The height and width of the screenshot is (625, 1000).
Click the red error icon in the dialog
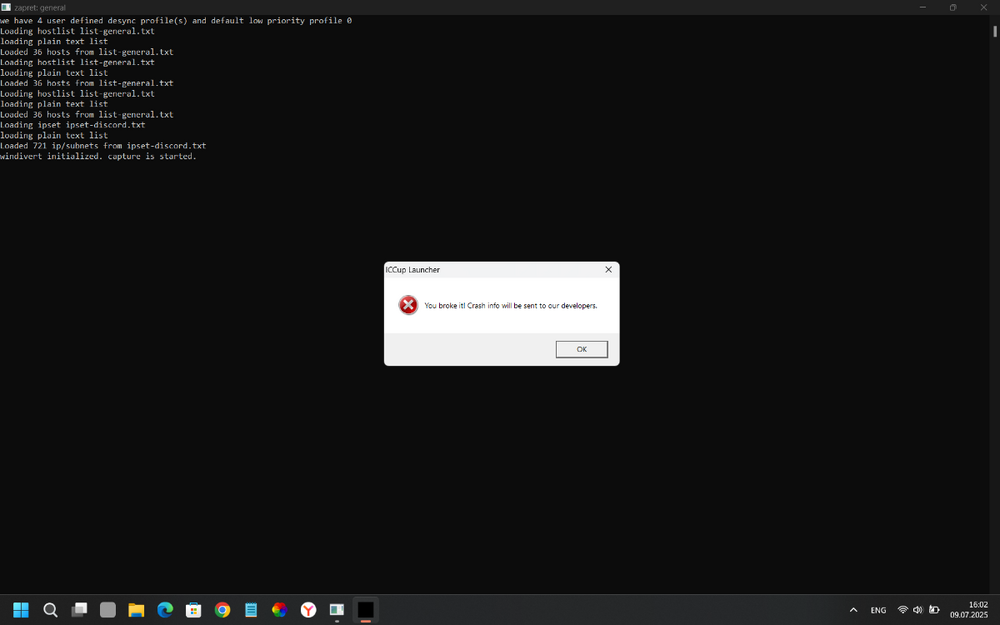point(408,305)
